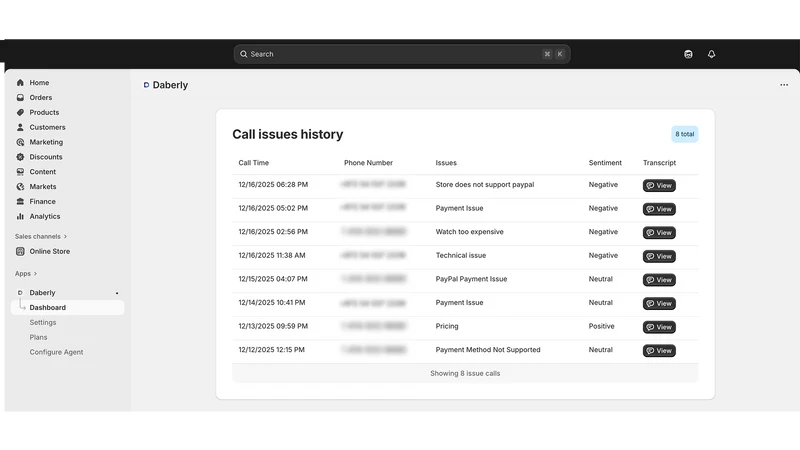The height and width of the screenshot is (450, 800).
Task: Open Orders in the sidebar
Action: [x=40, y=97]
